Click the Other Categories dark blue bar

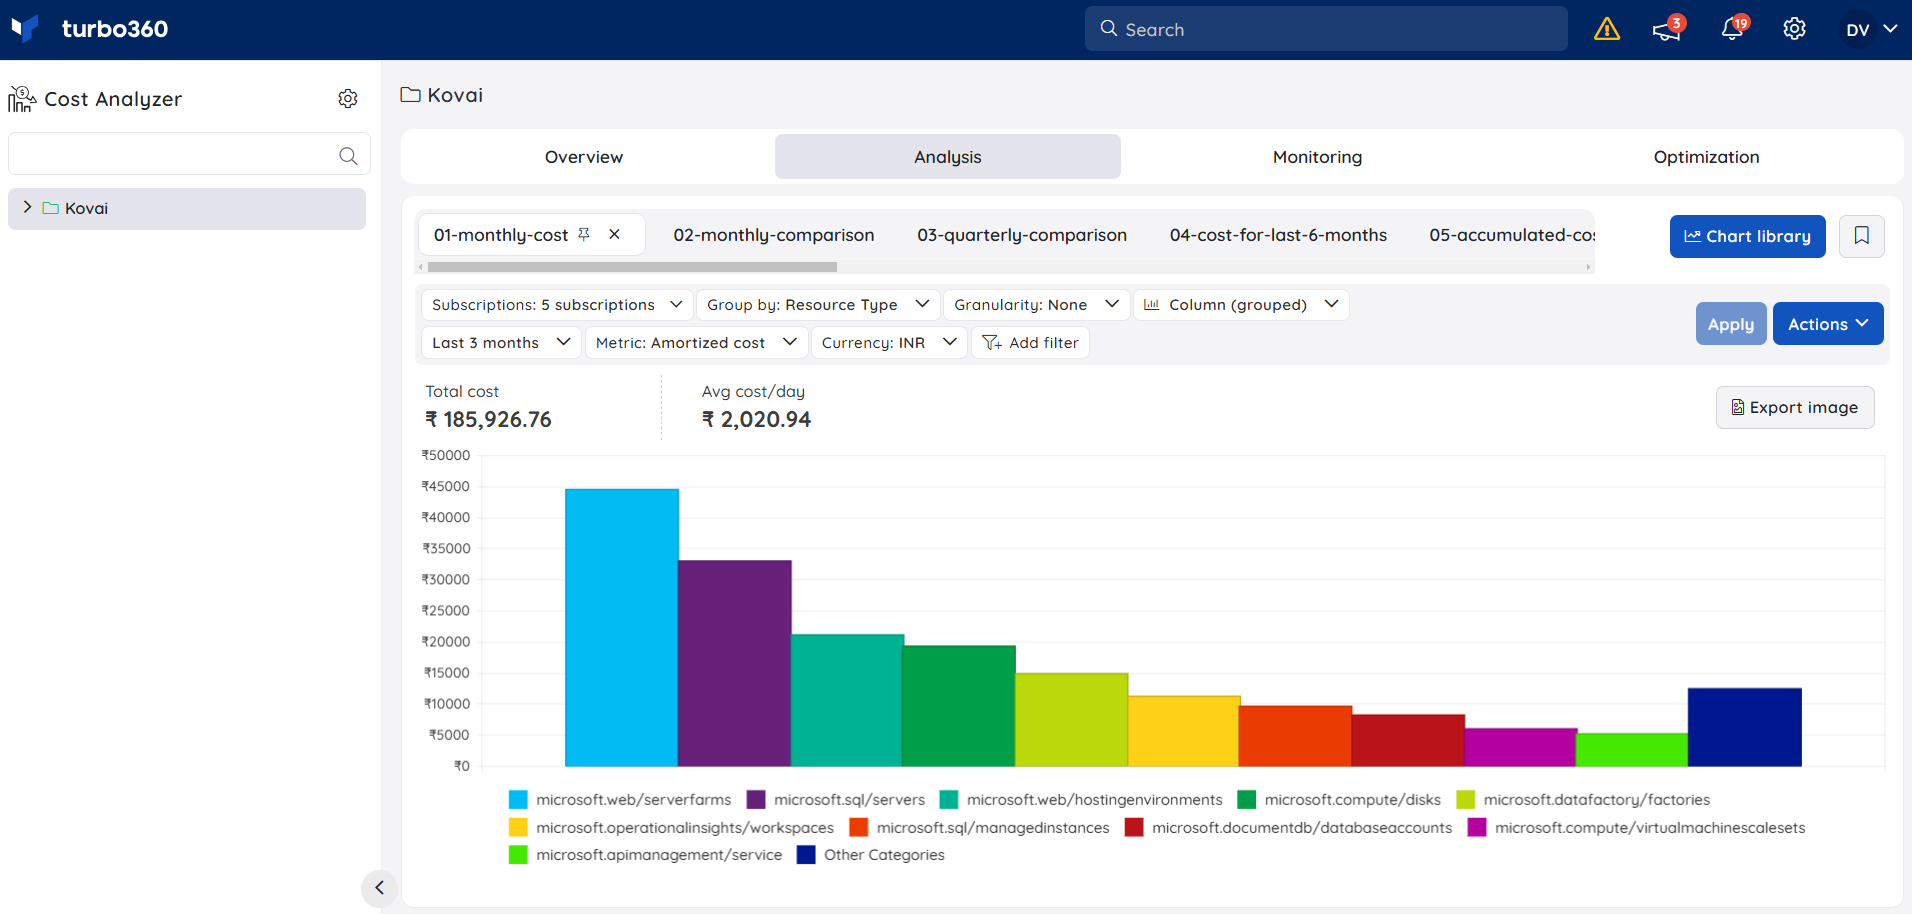[1745, 727]
